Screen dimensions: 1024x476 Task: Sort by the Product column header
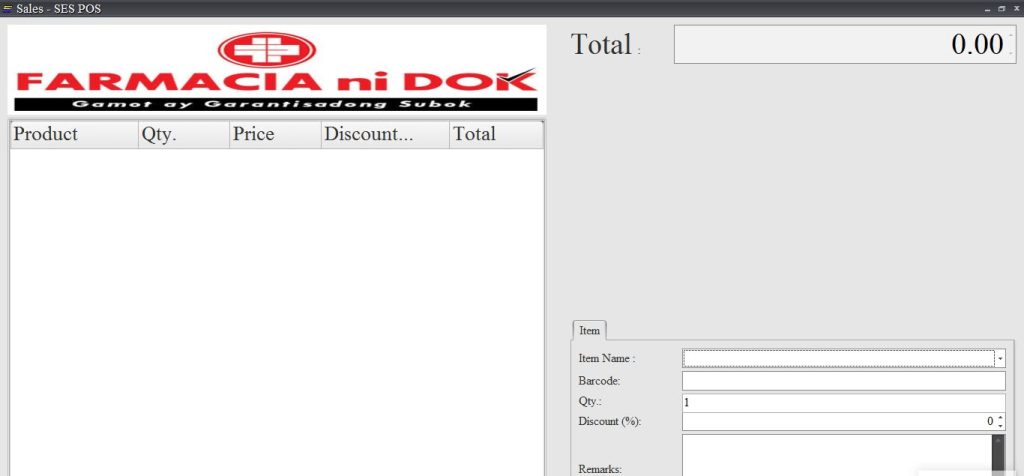73,134
